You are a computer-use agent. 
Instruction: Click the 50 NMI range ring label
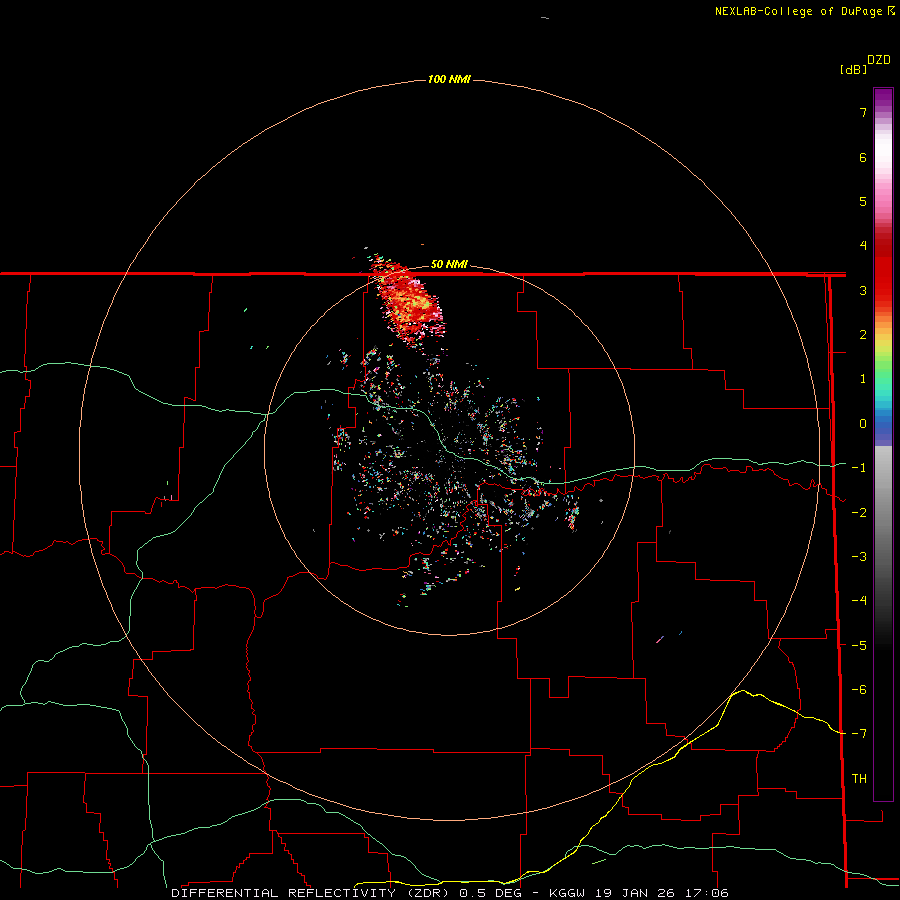pos(449,264)
